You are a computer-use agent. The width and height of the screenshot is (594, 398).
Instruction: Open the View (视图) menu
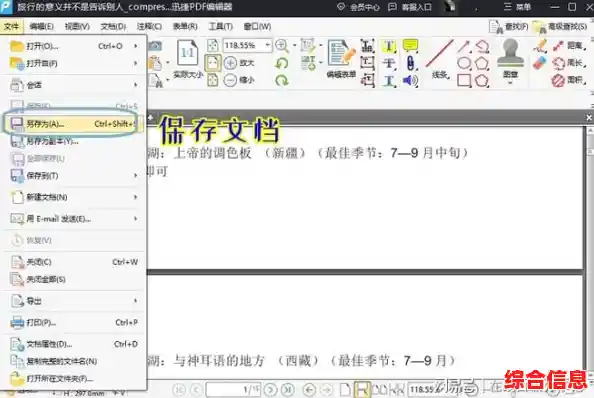coord(77,27)
